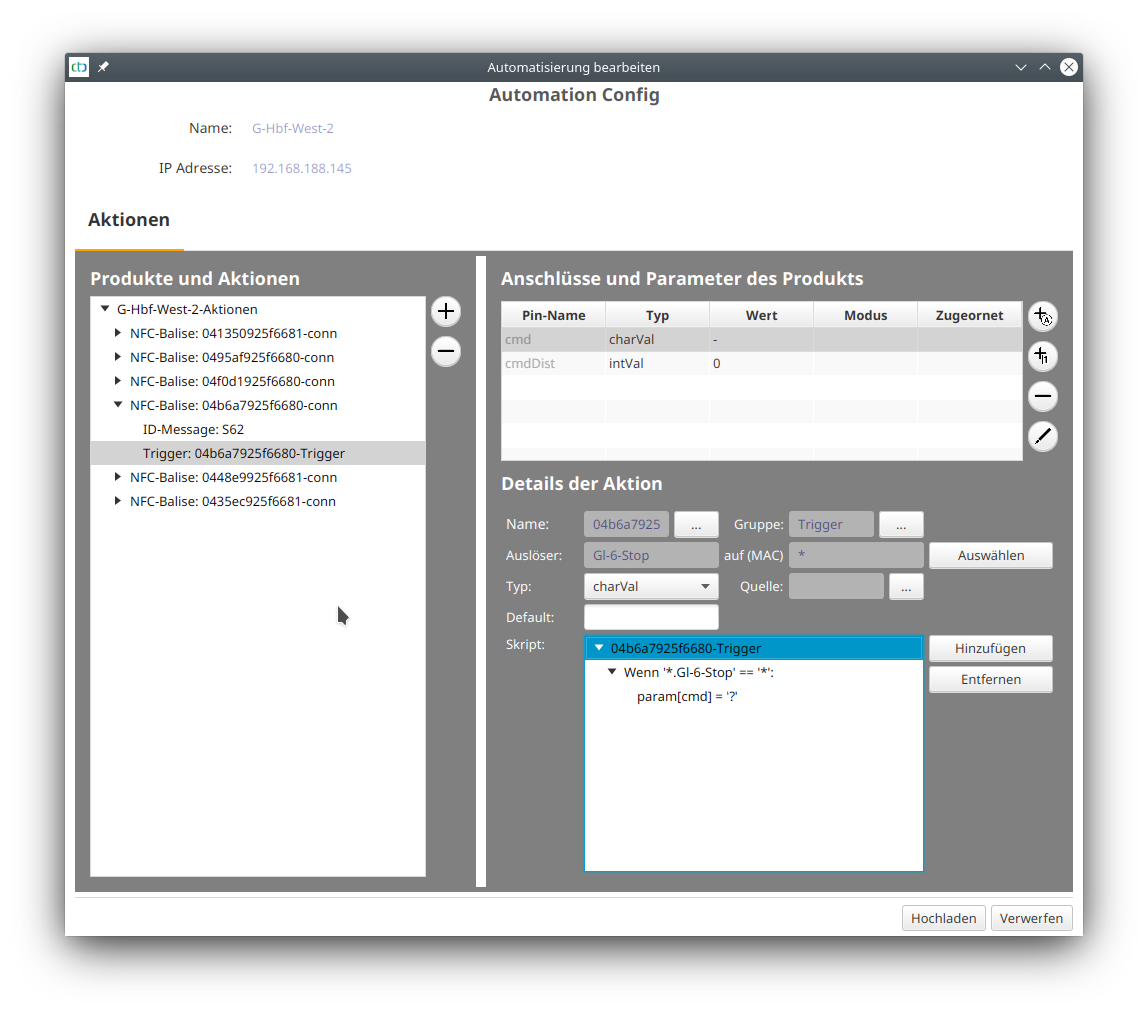Image resolution: width=1148 pixels, height=1013 pixels.
Task: Open the pencil edit icon beside the pin table
Action: pyautogui.click(x=1042, y=436)
